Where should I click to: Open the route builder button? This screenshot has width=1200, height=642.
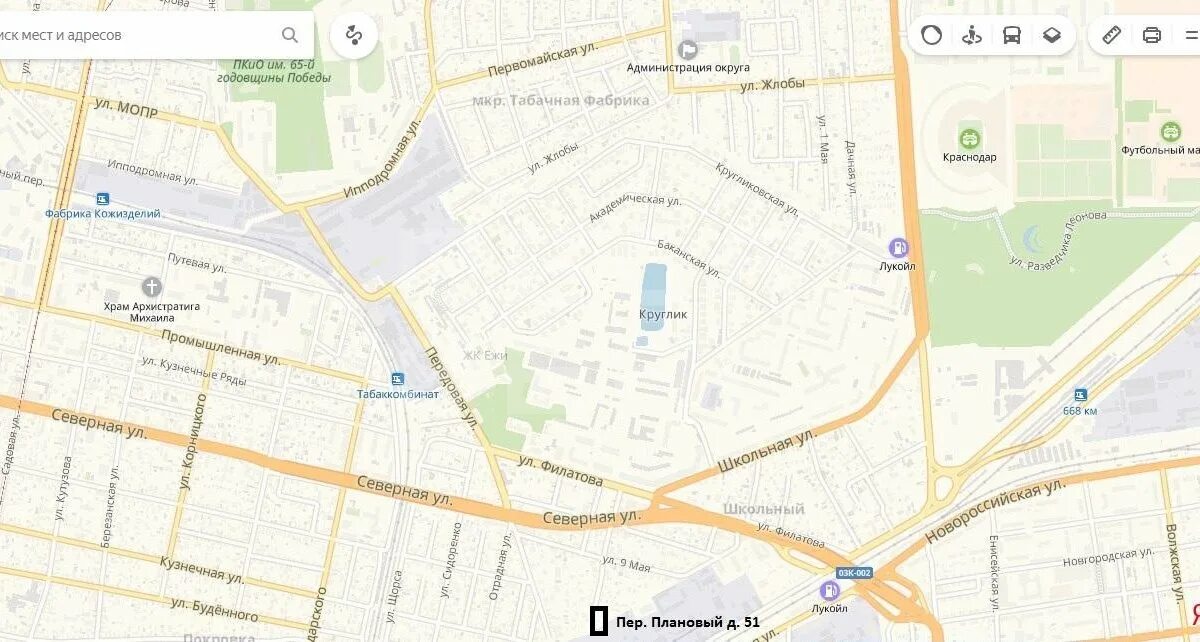coord(353,36)
